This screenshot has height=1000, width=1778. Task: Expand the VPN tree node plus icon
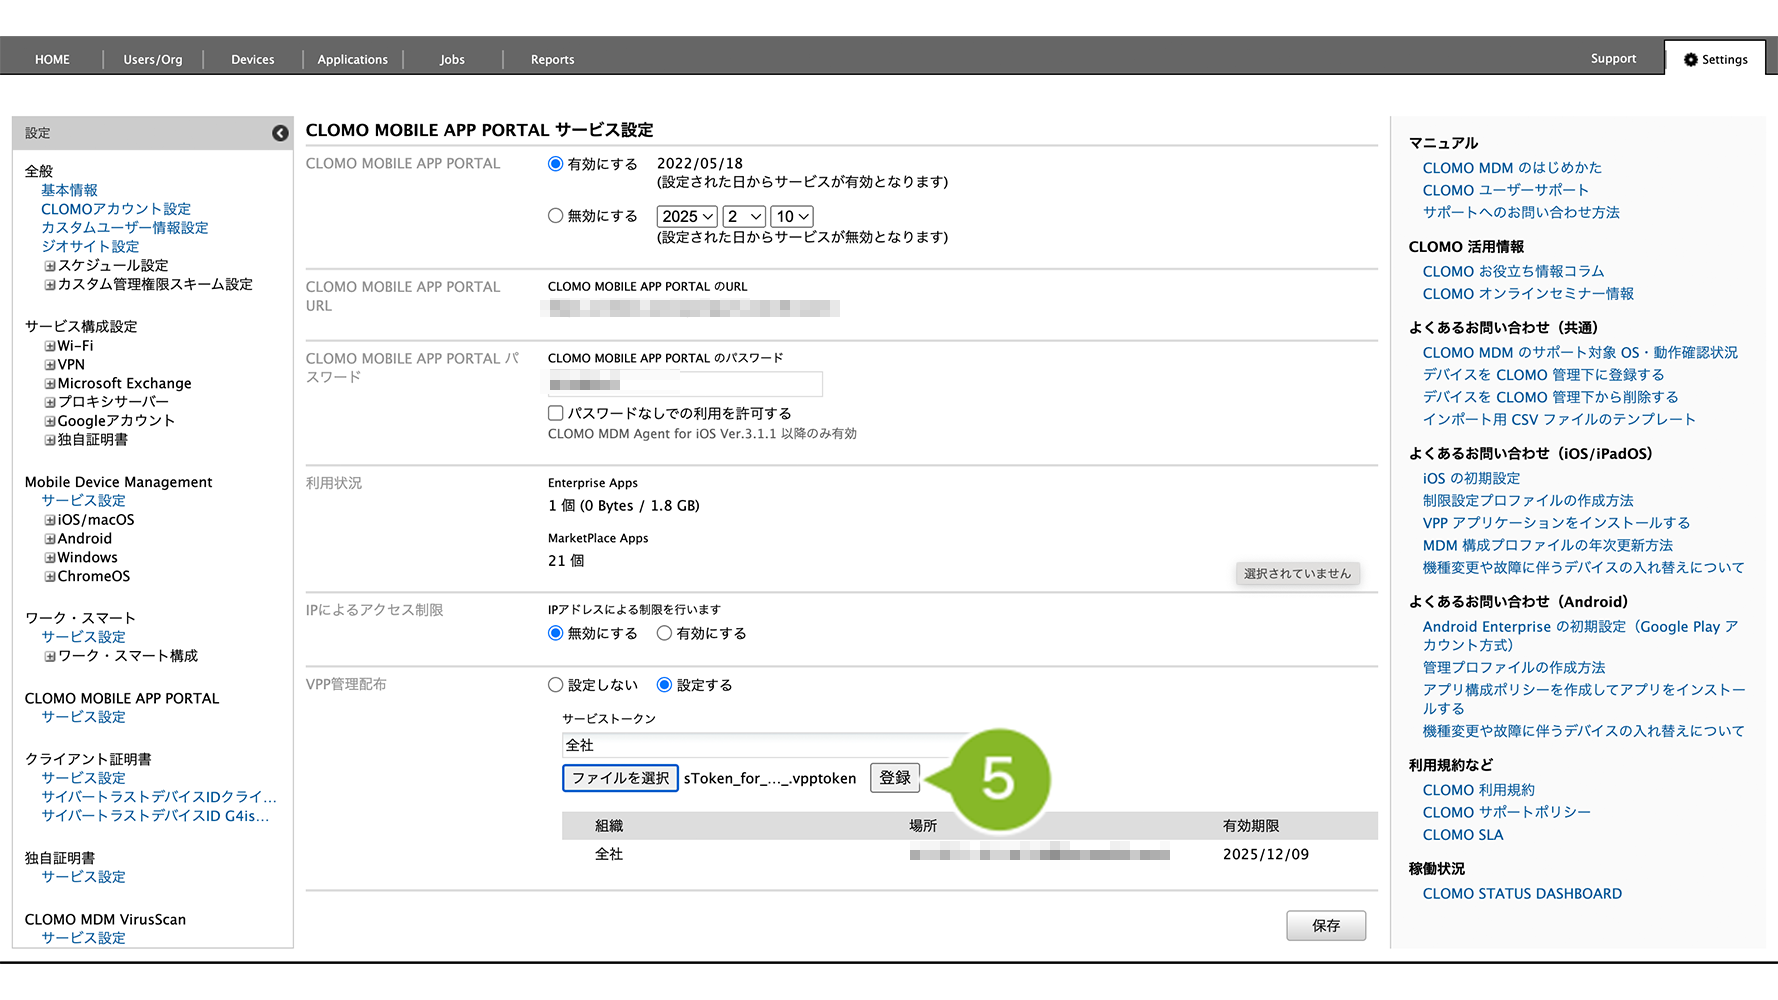coord(49,365)
